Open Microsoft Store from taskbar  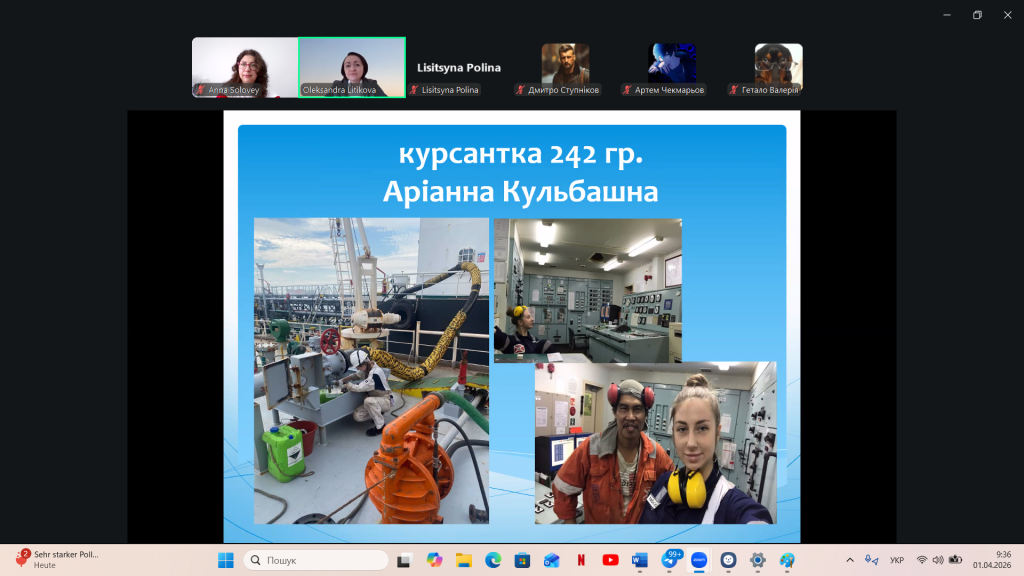522,560
